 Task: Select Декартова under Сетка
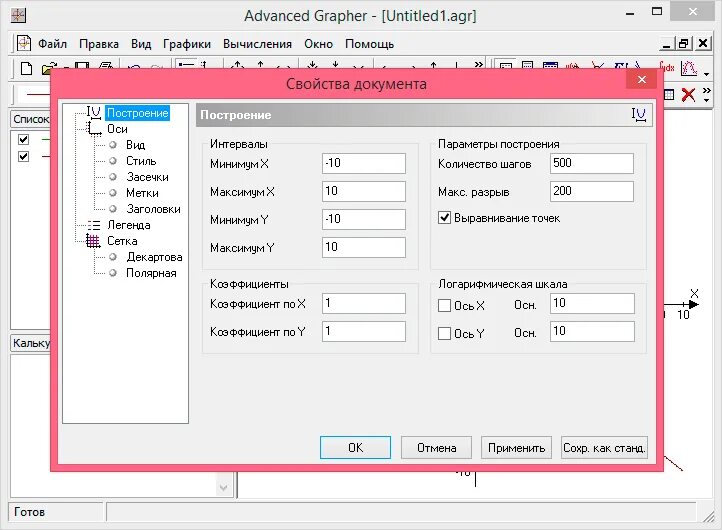coord(154,257)
